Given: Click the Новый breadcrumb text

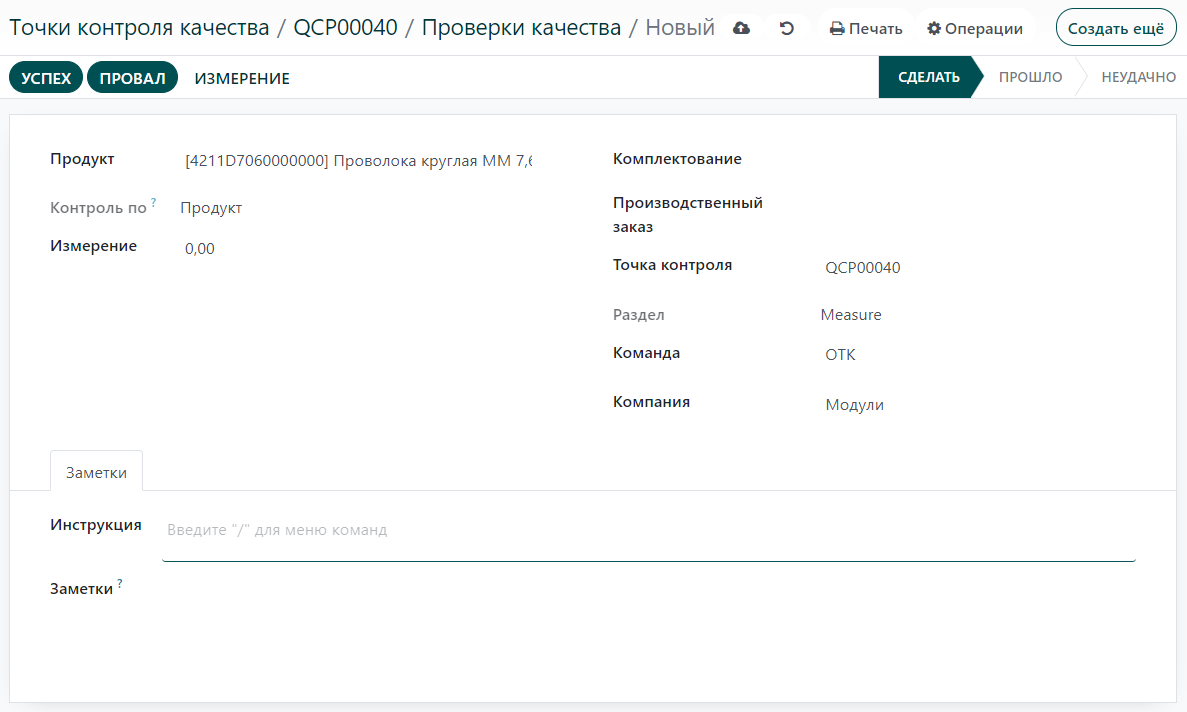Looking at the screenshot, I should coord(680,27).
